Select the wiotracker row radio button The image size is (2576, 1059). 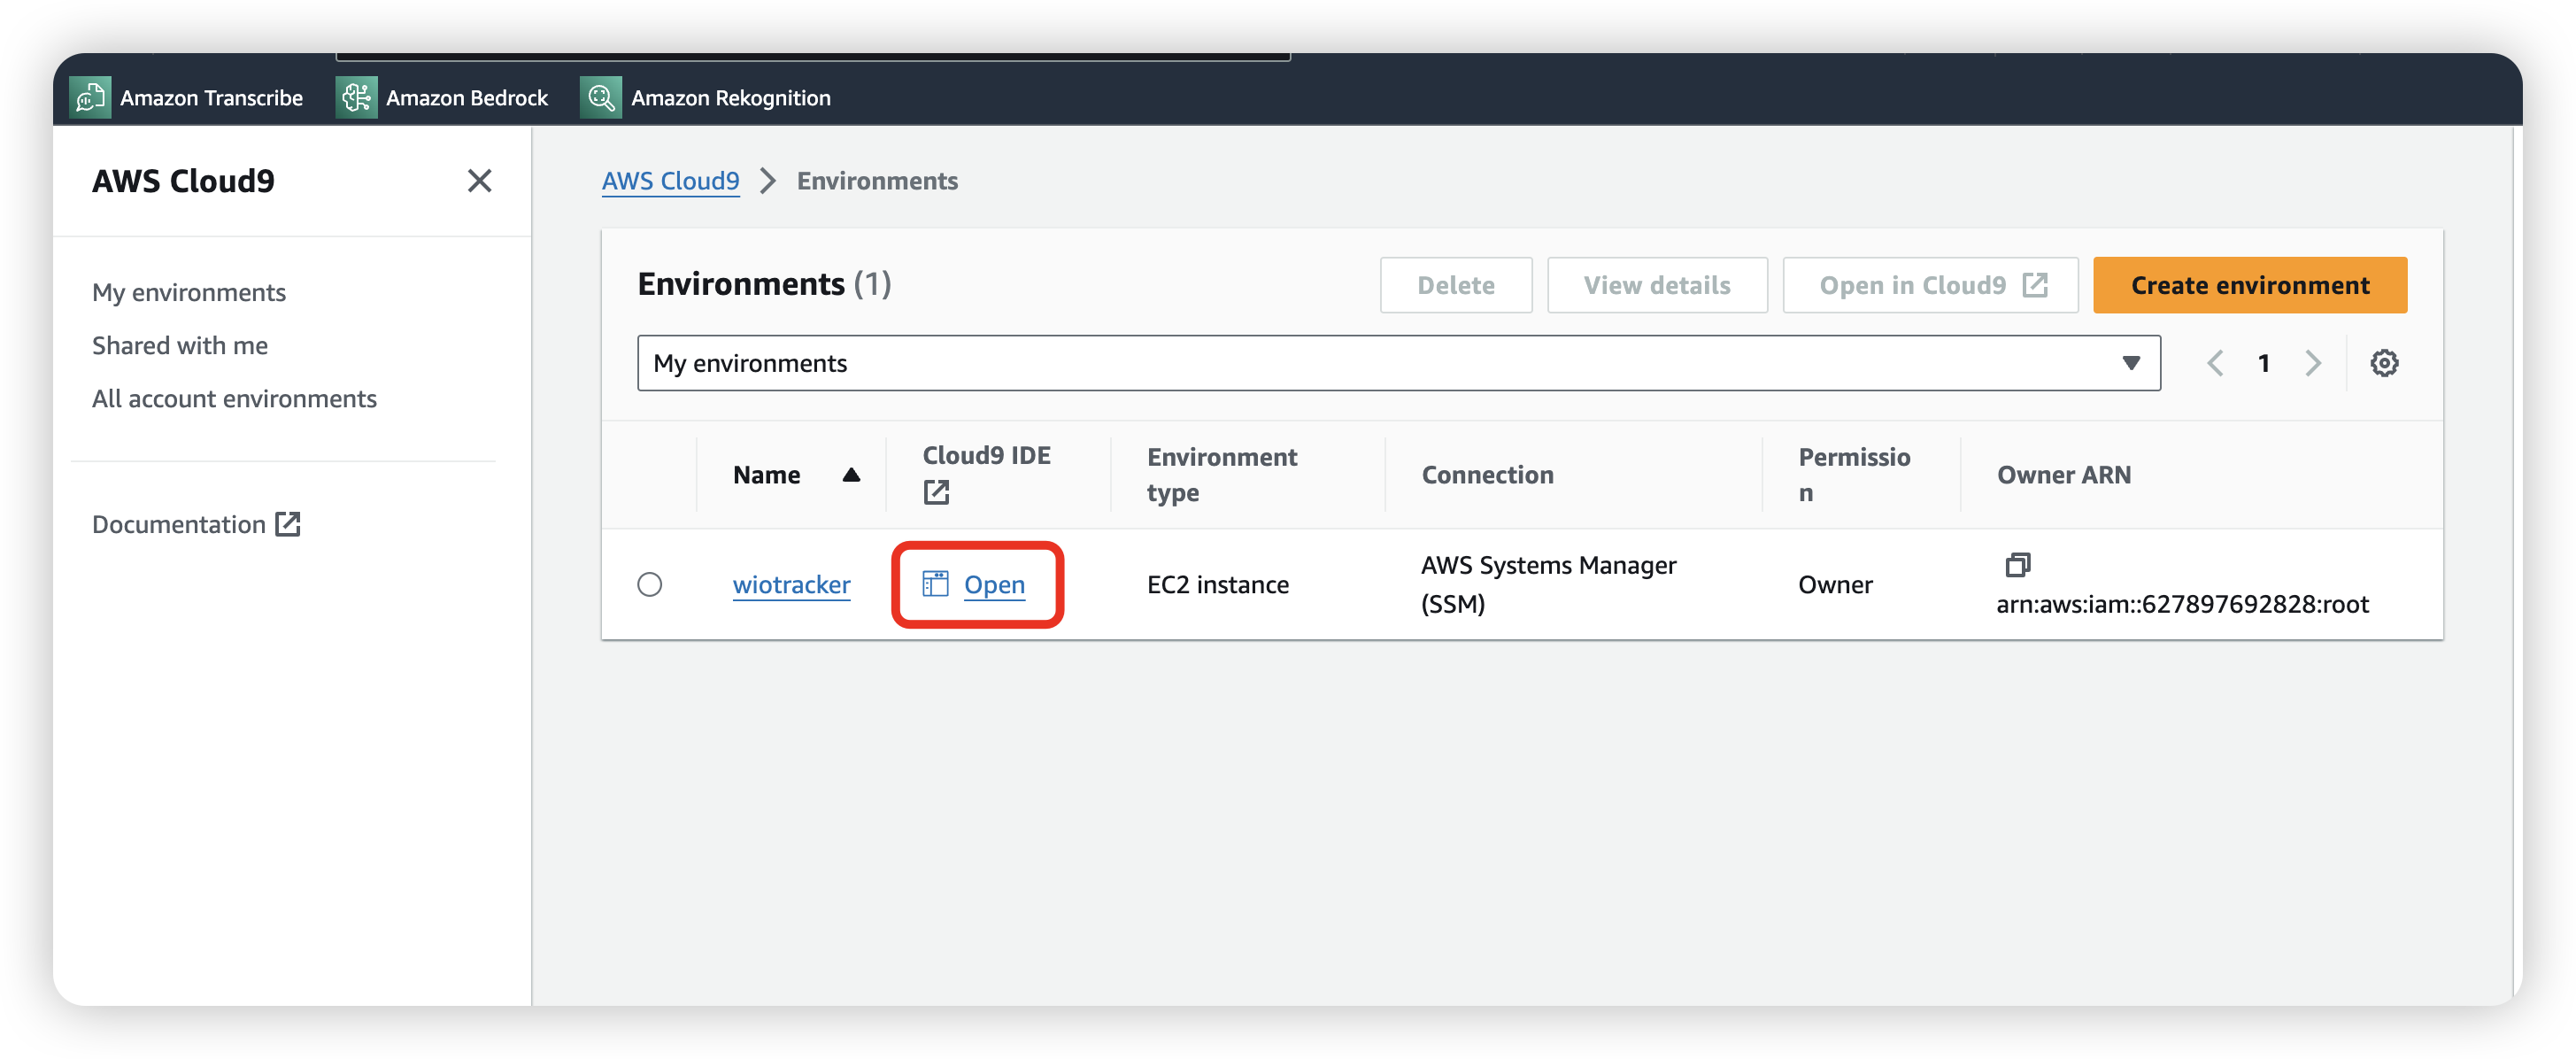point(649,584)
